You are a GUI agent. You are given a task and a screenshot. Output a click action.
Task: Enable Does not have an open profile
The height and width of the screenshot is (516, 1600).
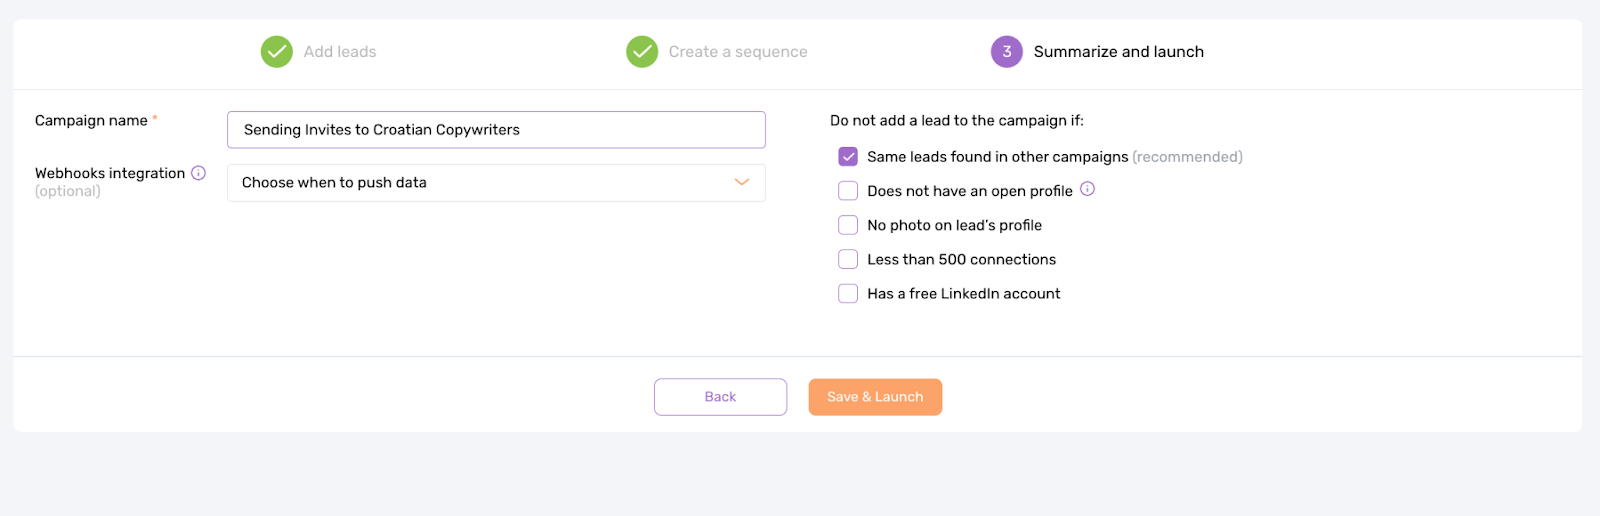pos(848,191)
